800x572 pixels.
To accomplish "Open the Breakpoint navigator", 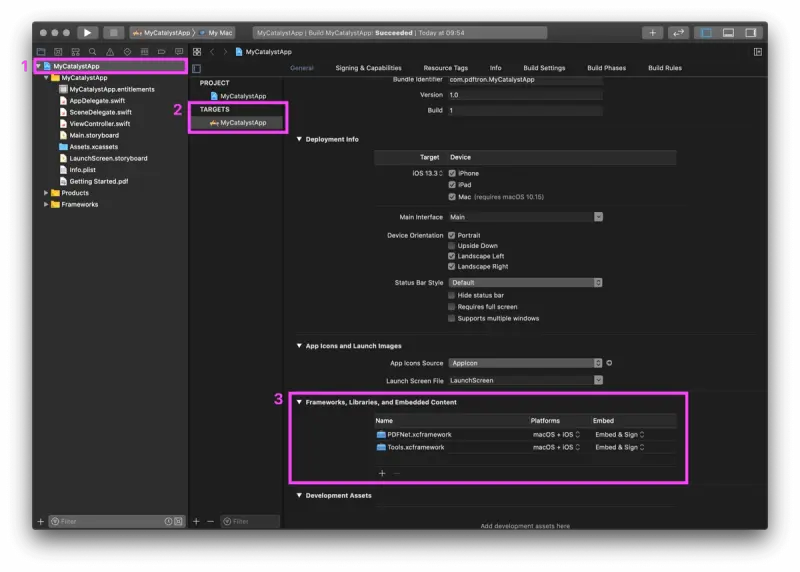I will 162,52.
